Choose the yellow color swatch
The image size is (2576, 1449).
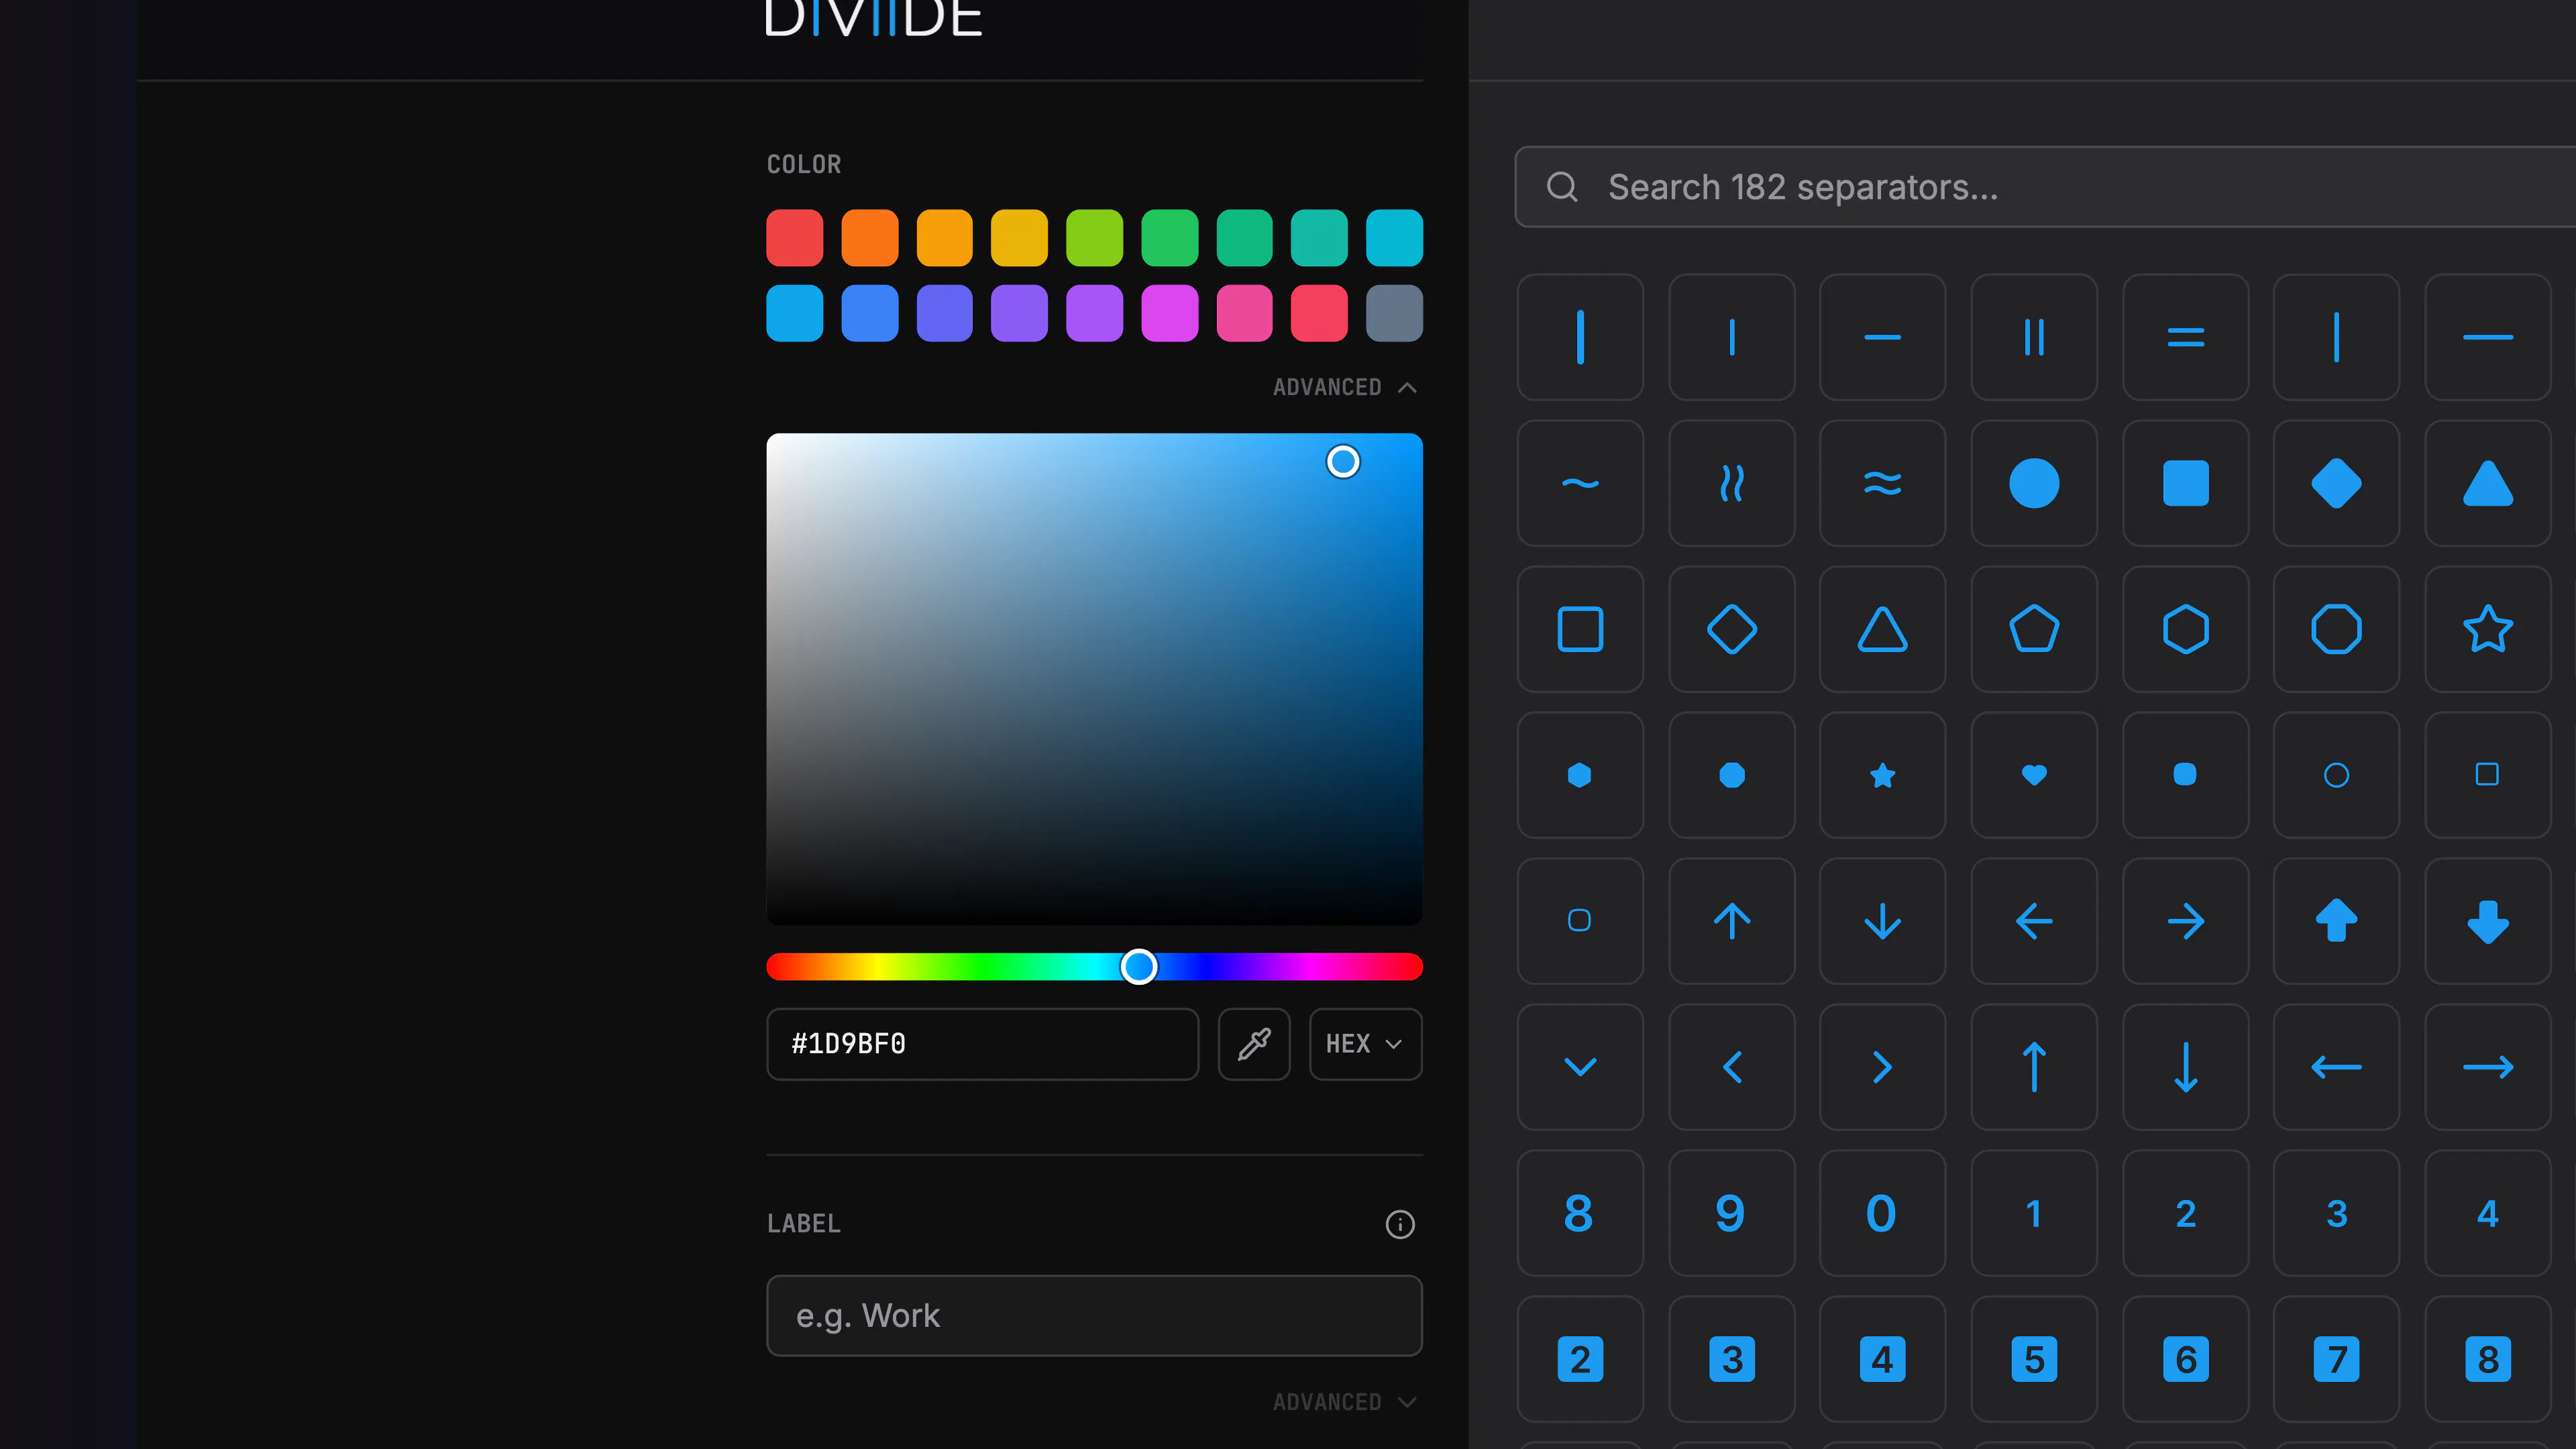1019,238
